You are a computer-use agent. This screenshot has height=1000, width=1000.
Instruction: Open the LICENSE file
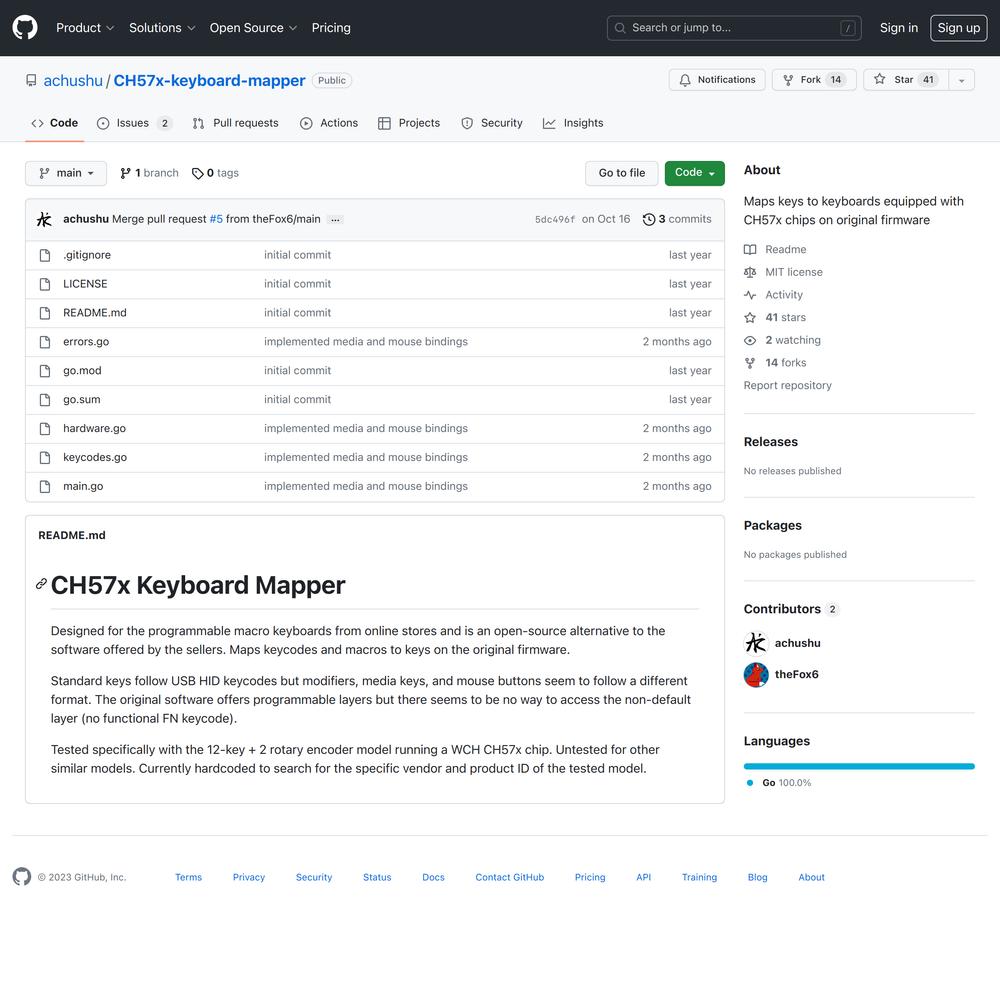pos(85,284)
